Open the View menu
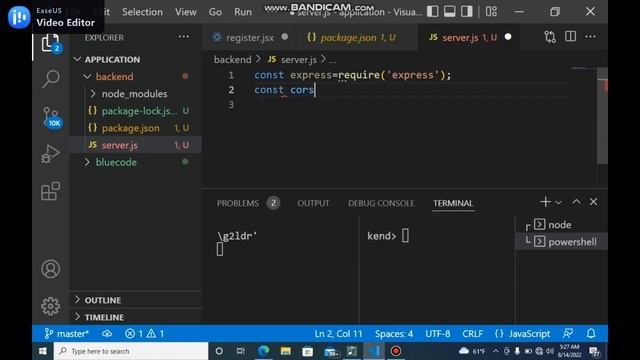Image resolution: width=640 pixels, height=360 pixels. [186, 12]
